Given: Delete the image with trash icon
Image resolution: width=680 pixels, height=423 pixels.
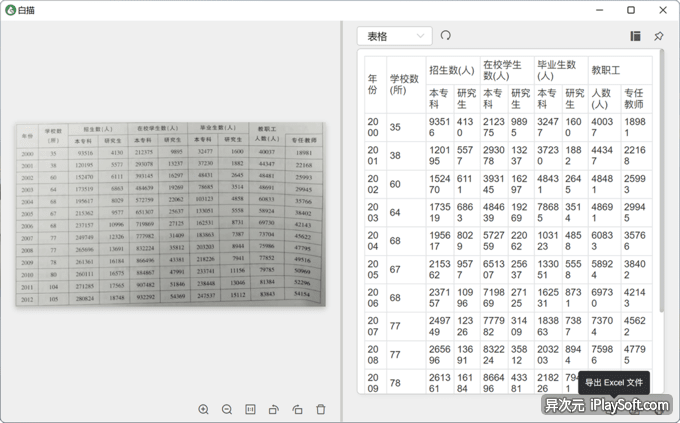Looking at the screenshot, I should (320, 410).
